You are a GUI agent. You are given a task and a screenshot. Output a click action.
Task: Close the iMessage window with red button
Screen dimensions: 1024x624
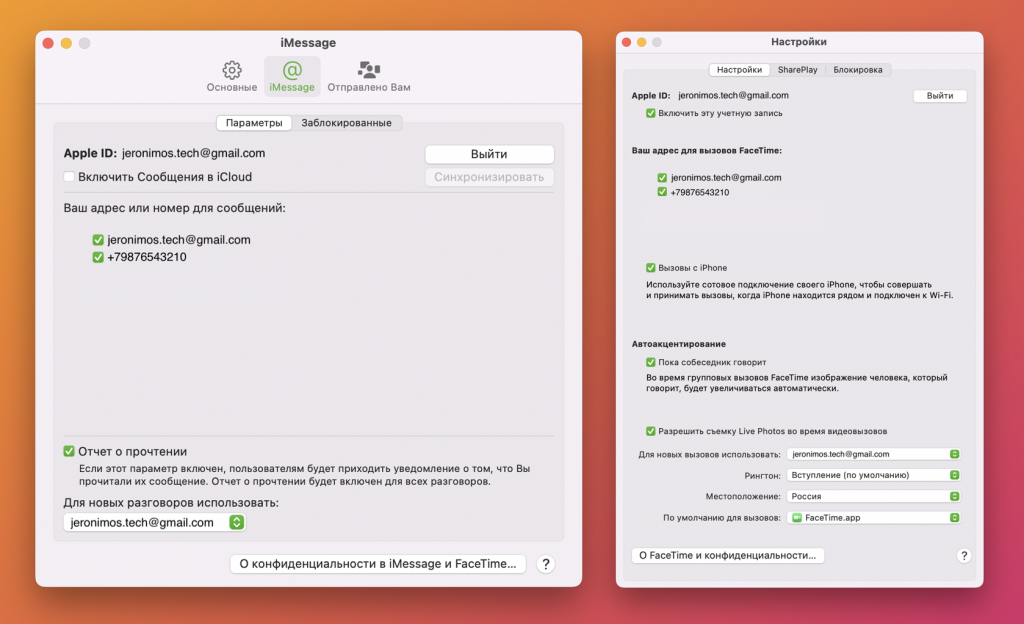pos(48,43)
